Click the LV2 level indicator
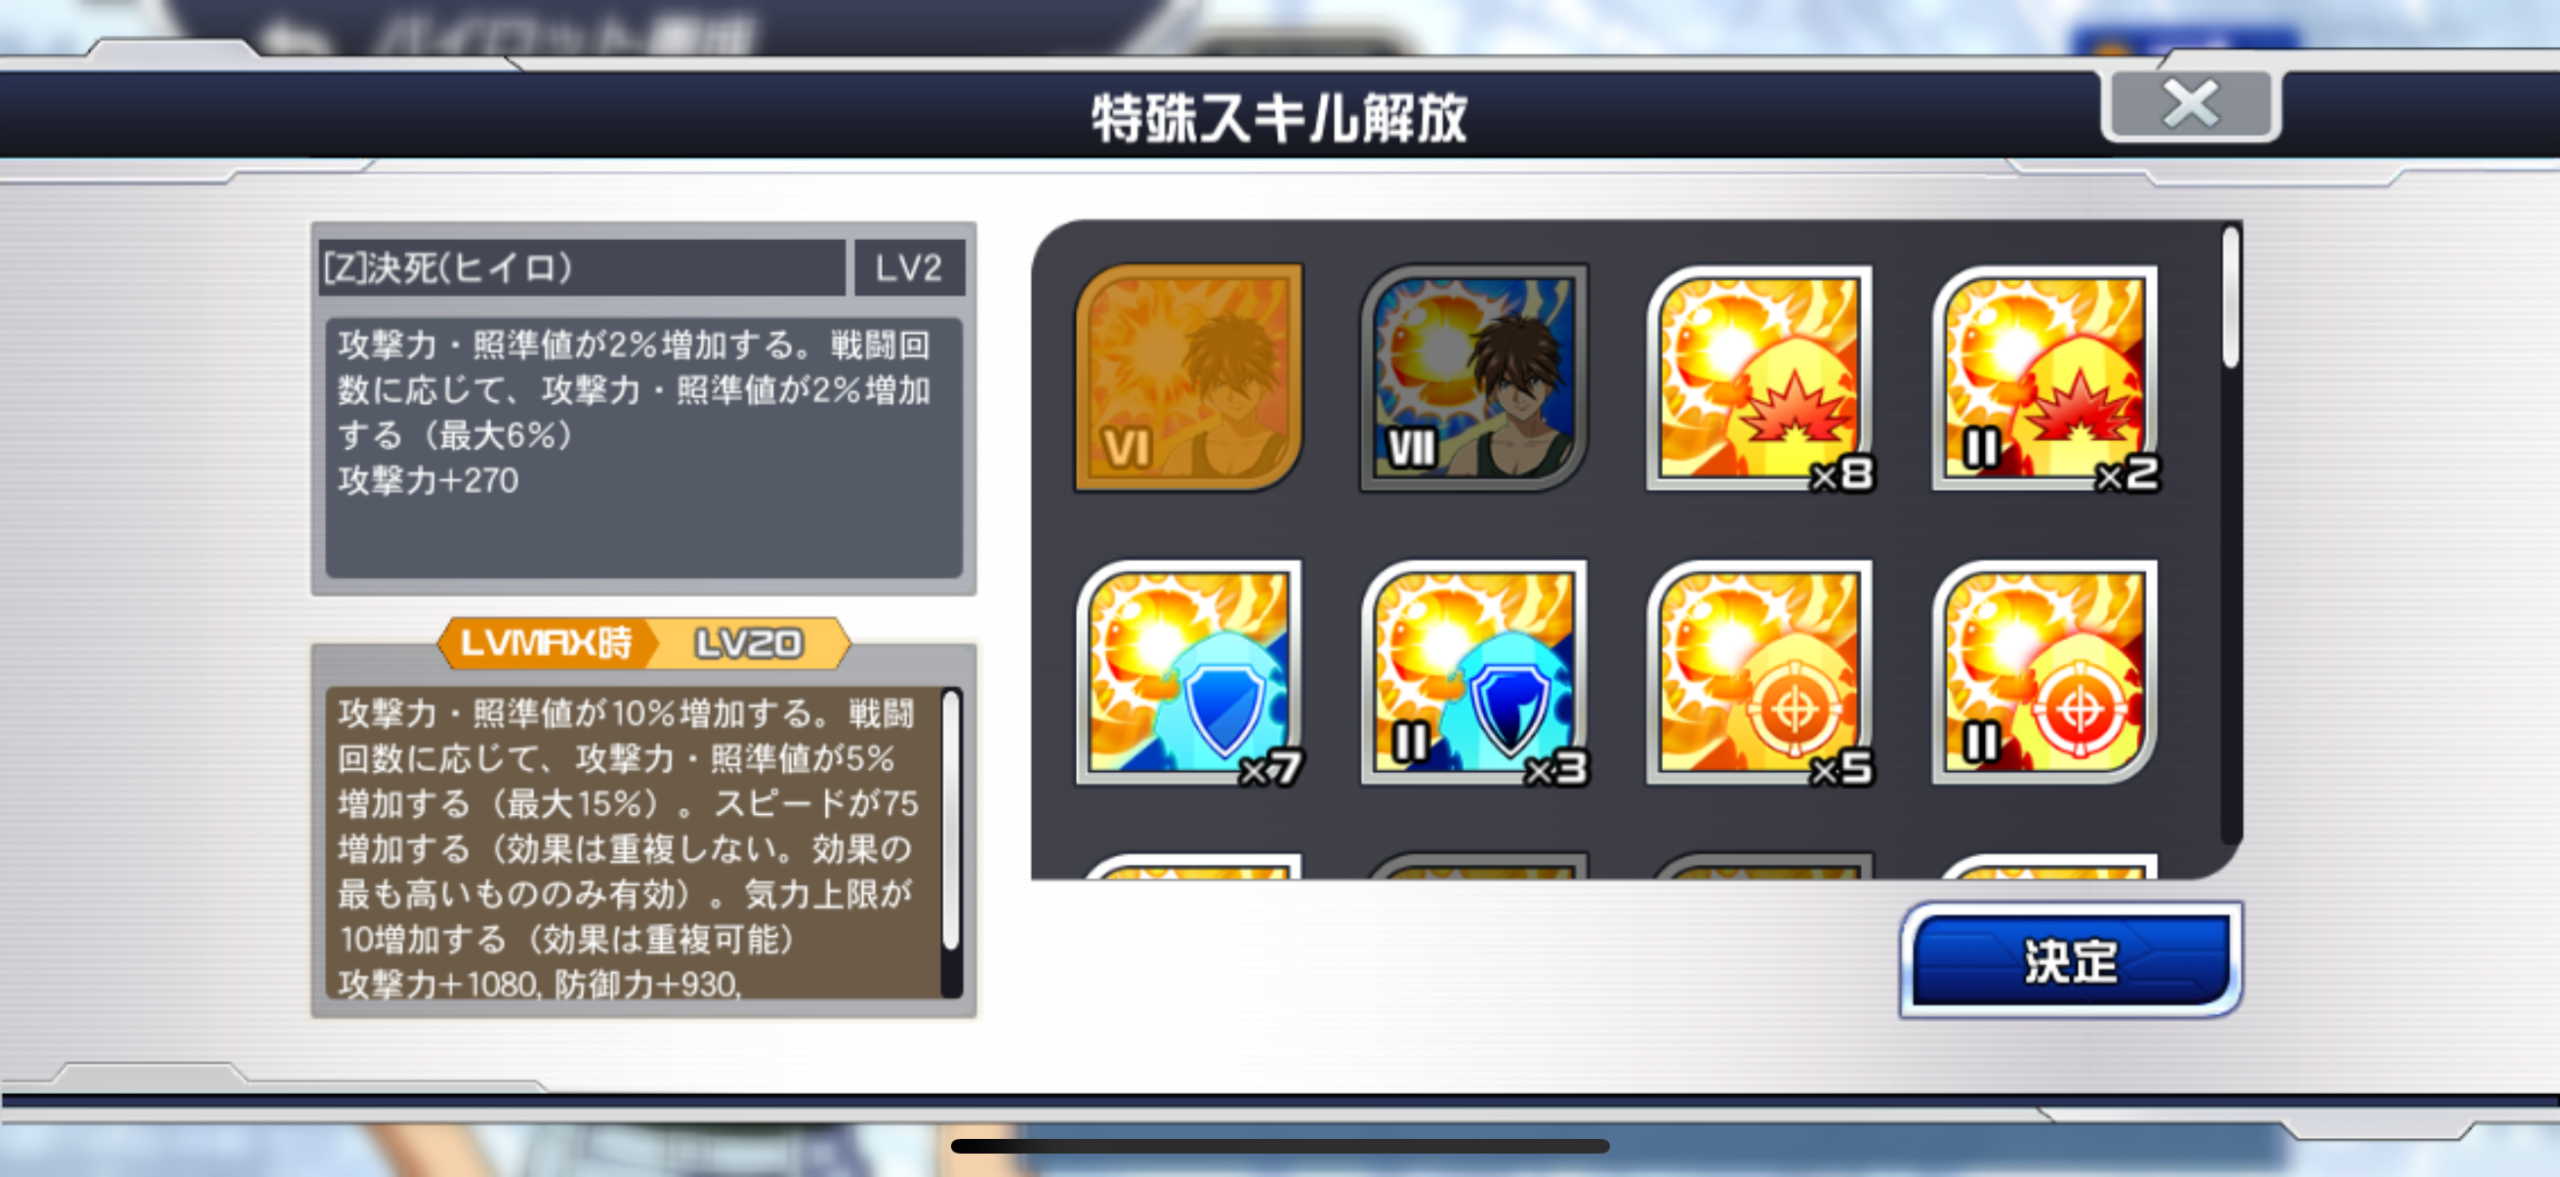This screenshot has height=1177, width=2560. [x=909, y=267]
